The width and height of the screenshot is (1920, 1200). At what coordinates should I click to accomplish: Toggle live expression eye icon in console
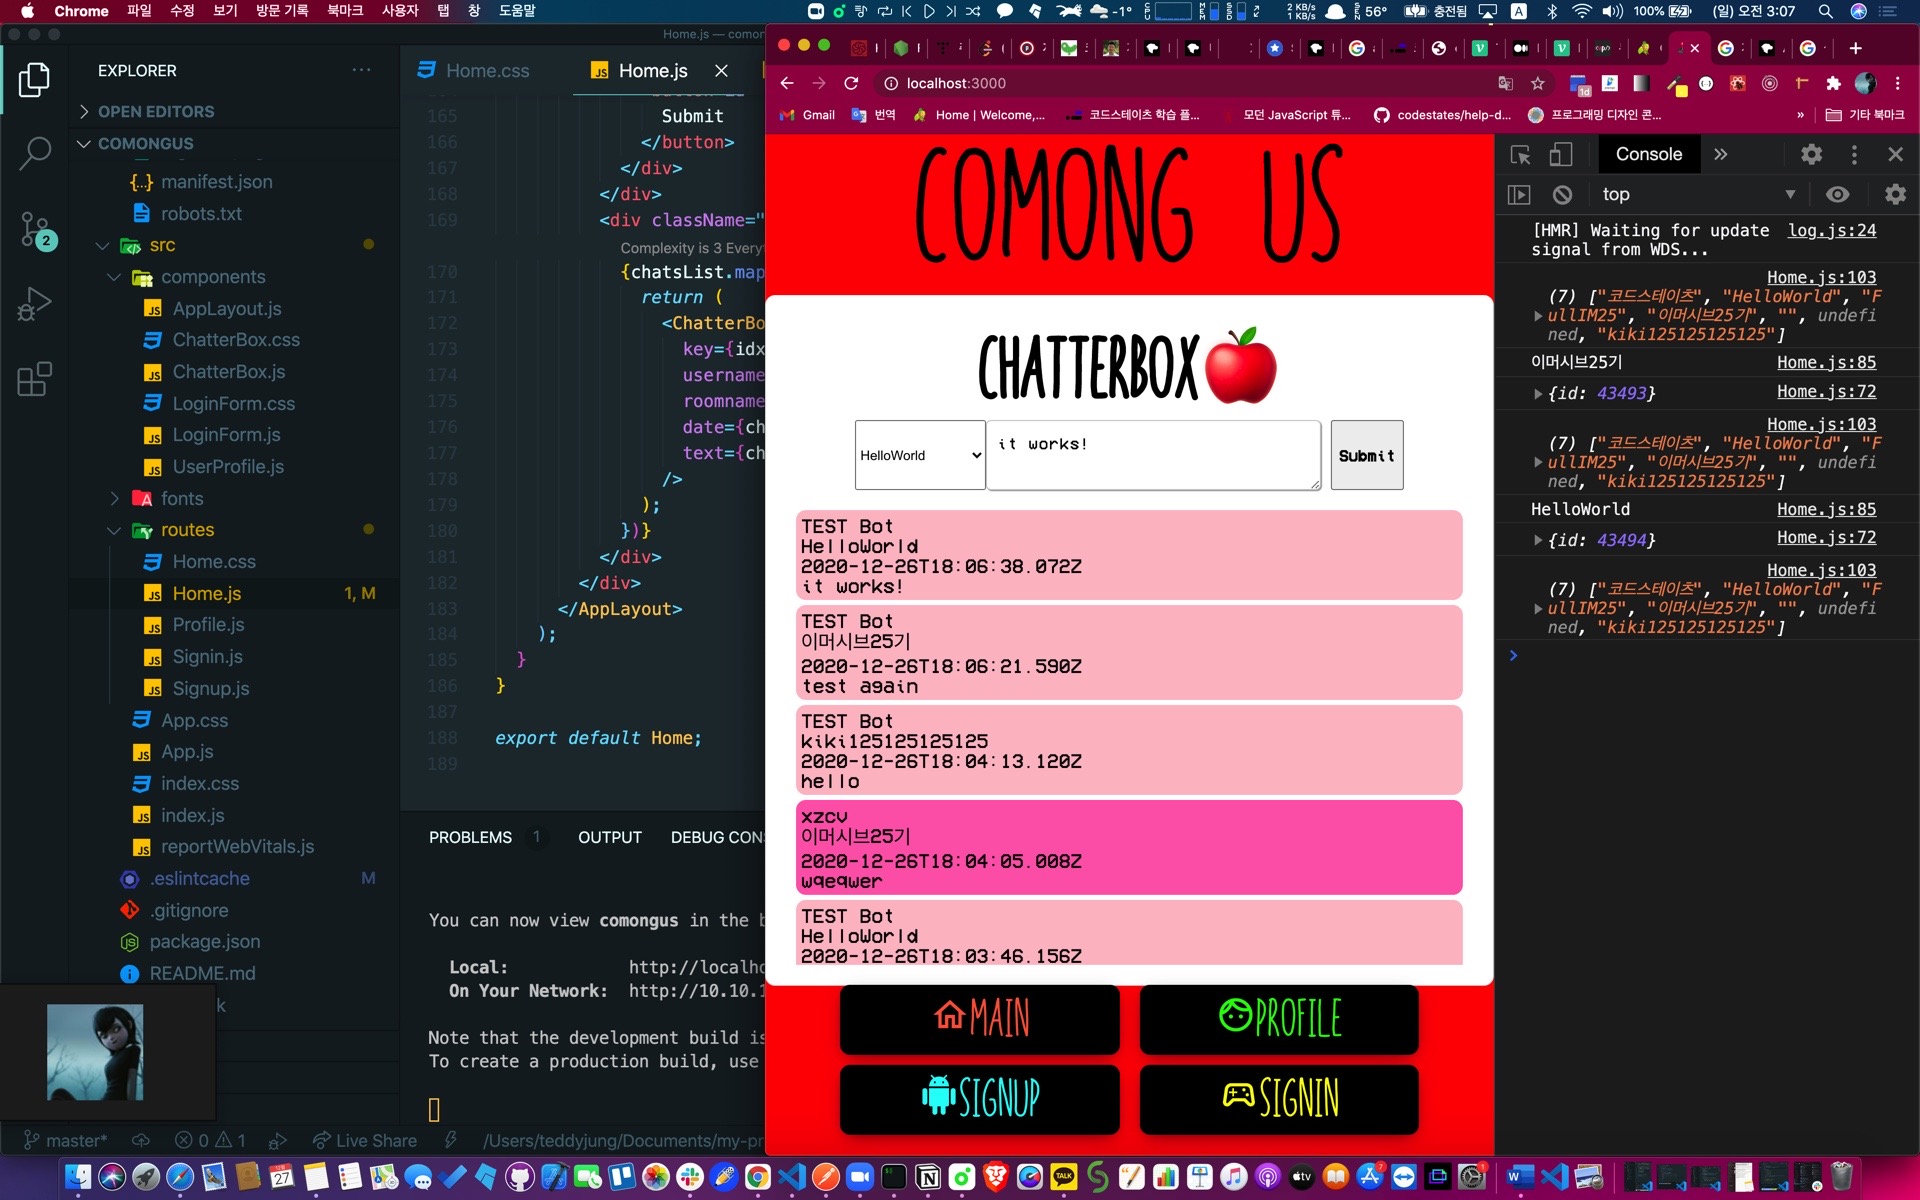(1837, 194)
